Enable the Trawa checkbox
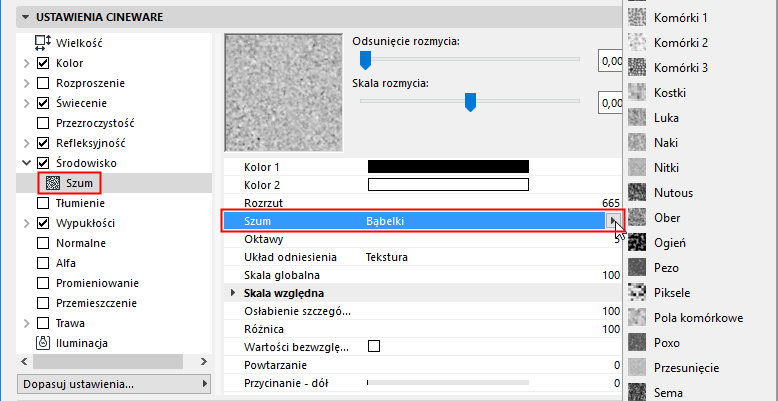The image size is (778, 401). pyautogui.click(x=43, y=323)
